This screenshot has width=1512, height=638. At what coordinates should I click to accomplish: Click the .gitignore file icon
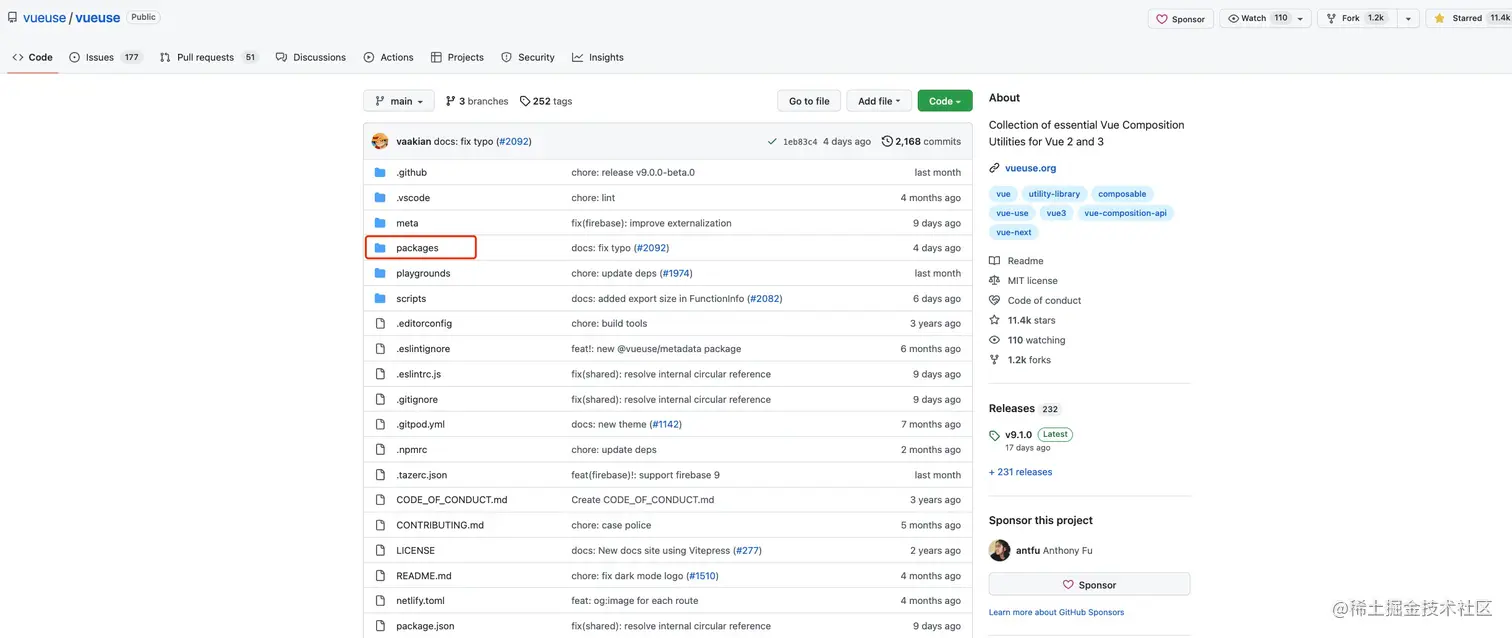click(x=380, y=399)
